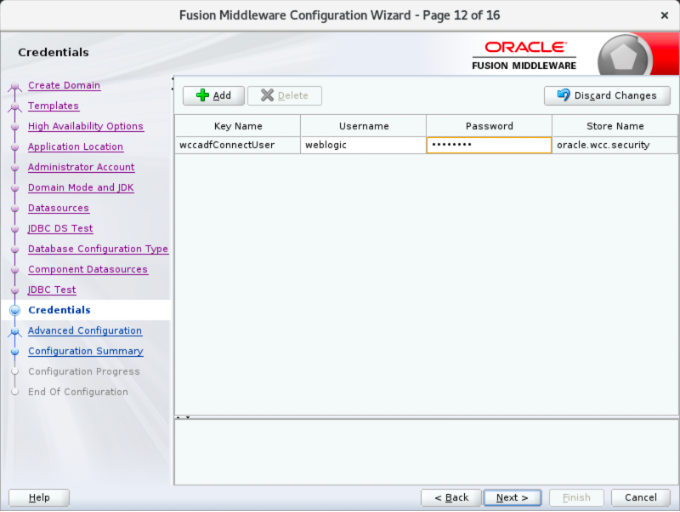Go to Database Configuration Type step
Image resolution: width=680 pixels, height=512 pixels.
[x=98, y=248]
